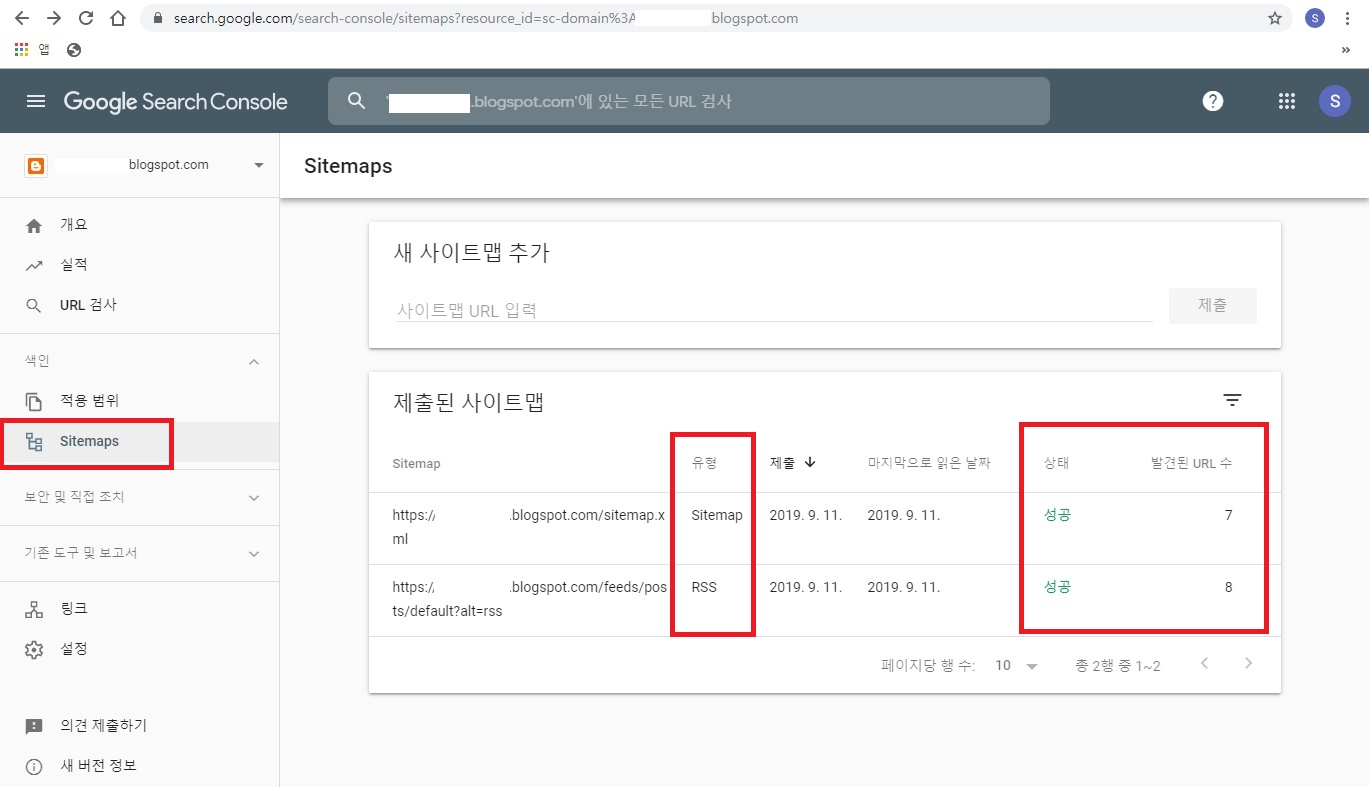Open the help question mark icon
This screenshot has height=787, width=1369.
point(1213,101)
